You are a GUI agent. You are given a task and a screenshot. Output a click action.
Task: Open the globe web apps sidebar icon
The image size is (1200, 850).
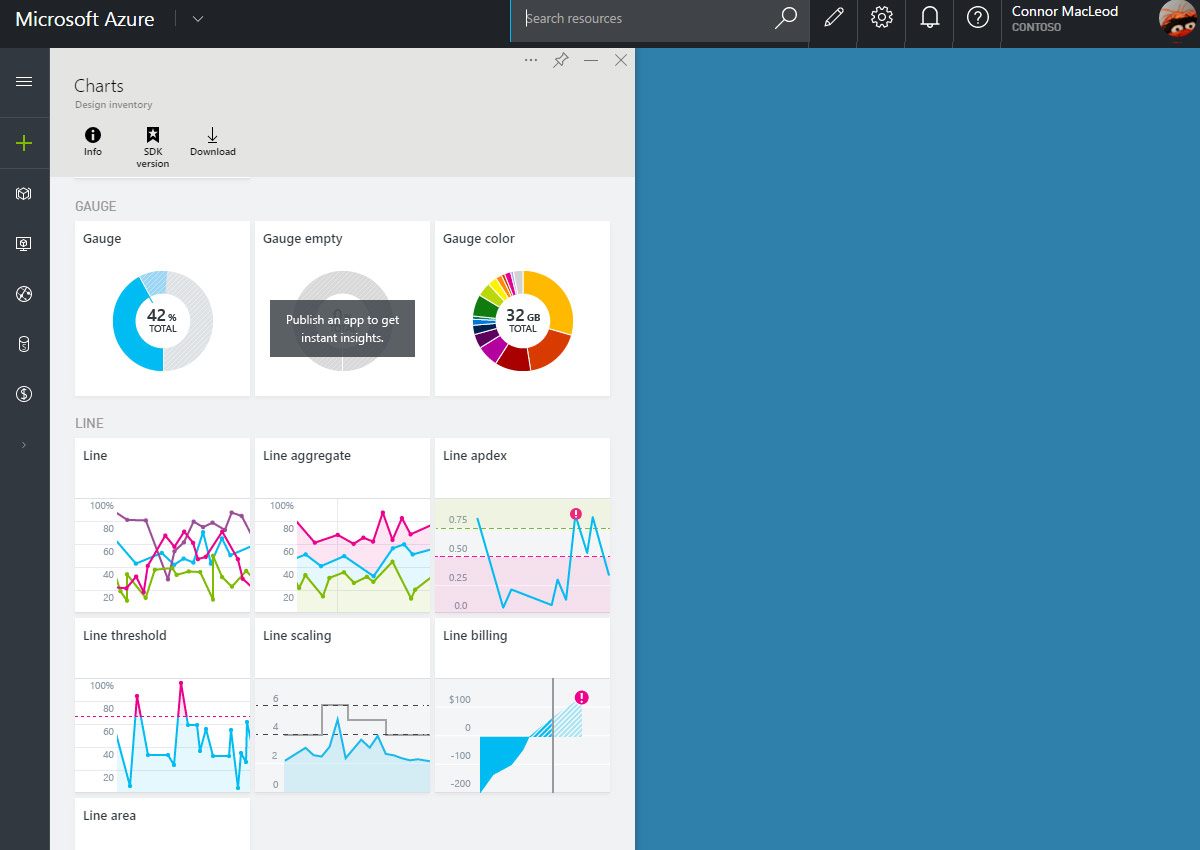click(x=24, y=294)
